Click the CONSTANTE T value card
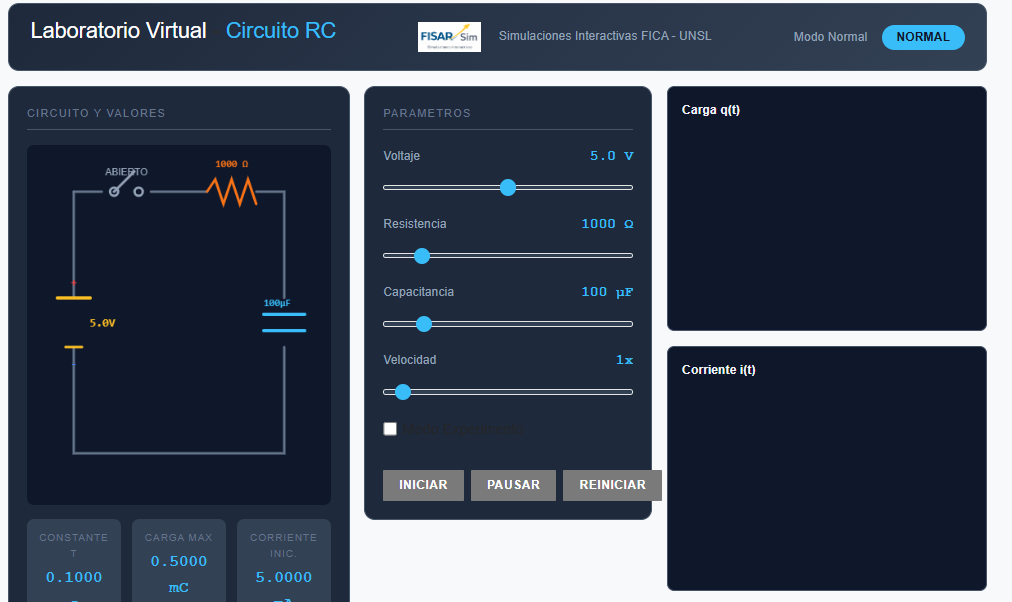The height and width of the screenshot is (602, 1012). 73,561
